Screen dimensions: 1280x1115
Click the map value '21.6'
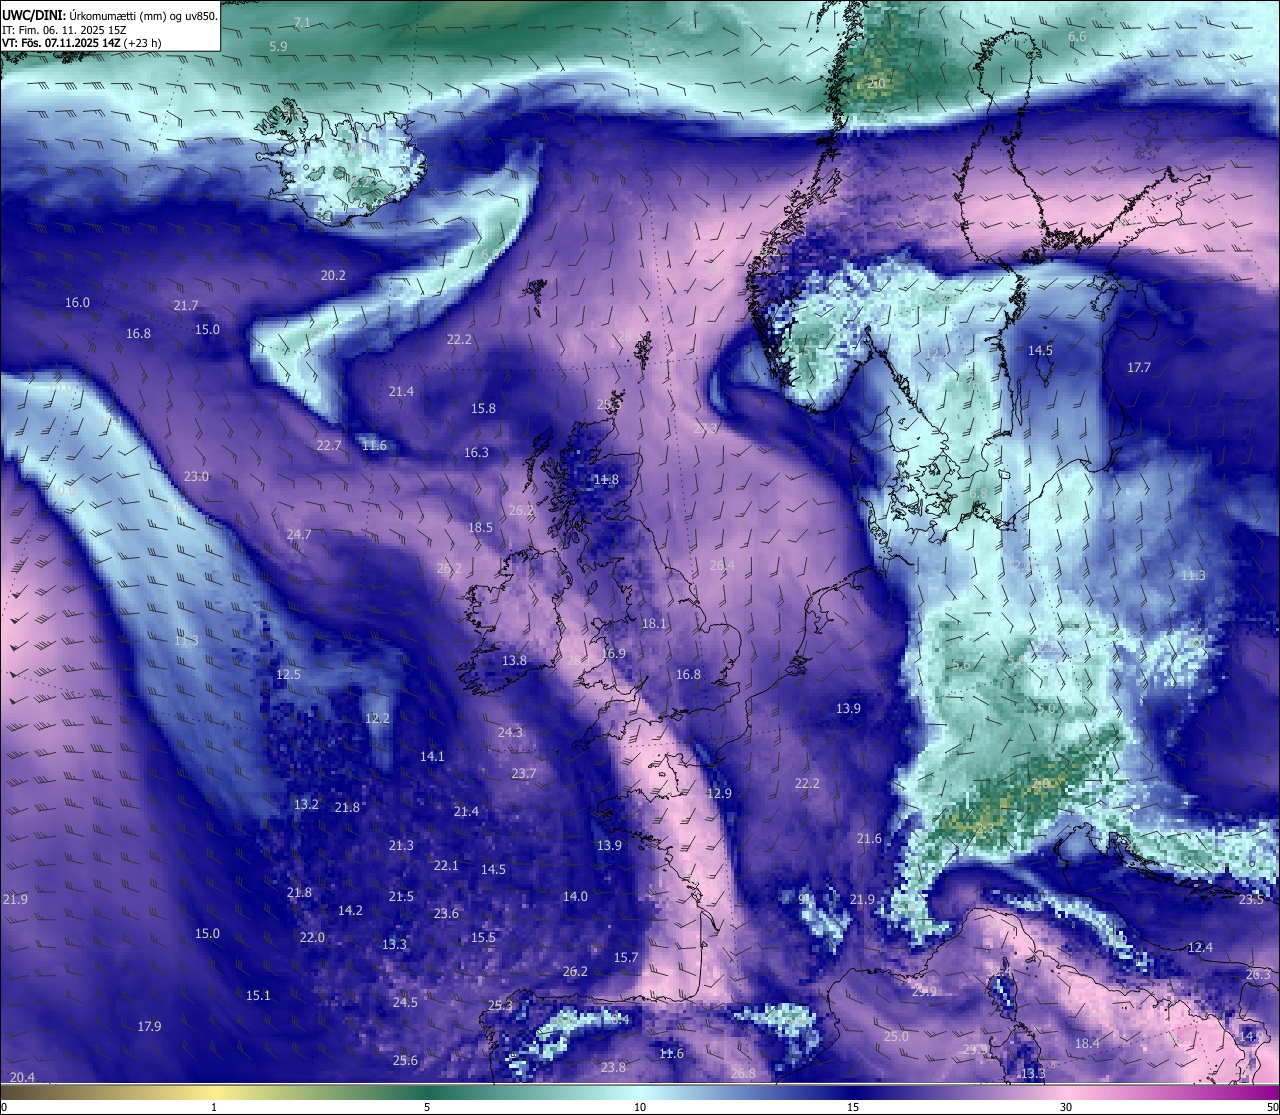coord(869,838)
